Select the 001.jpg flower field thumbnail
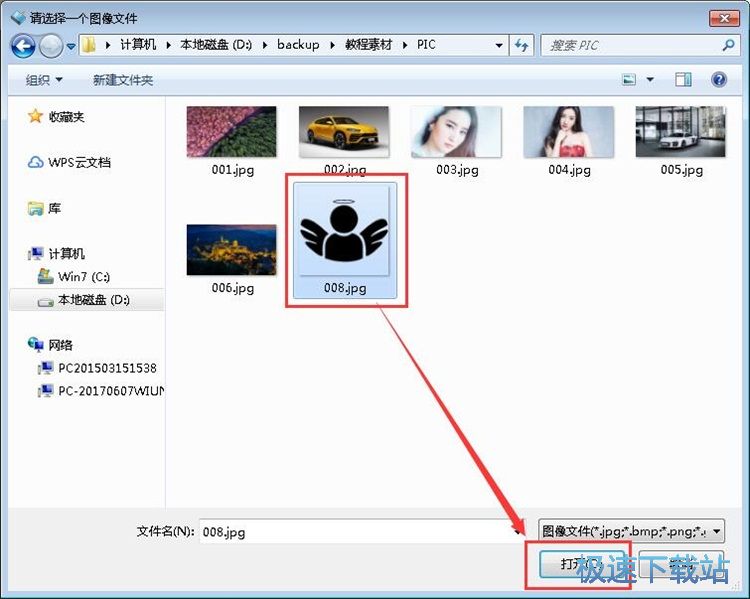 (232, 132)
